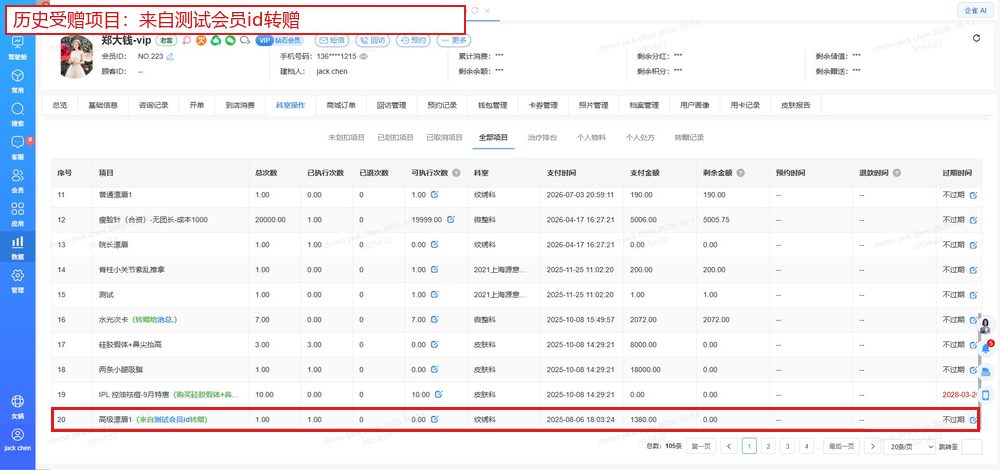Open jack chen user profile in sidebar

tap(18, 439)
